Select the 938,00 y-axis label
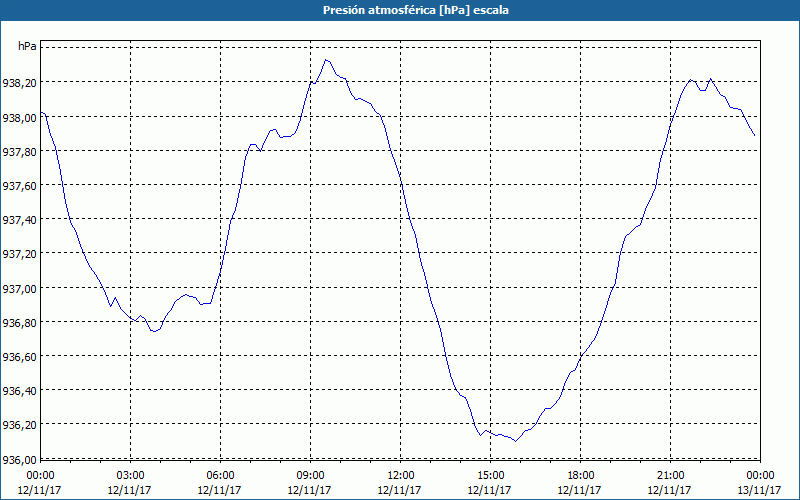 [19, 117]
